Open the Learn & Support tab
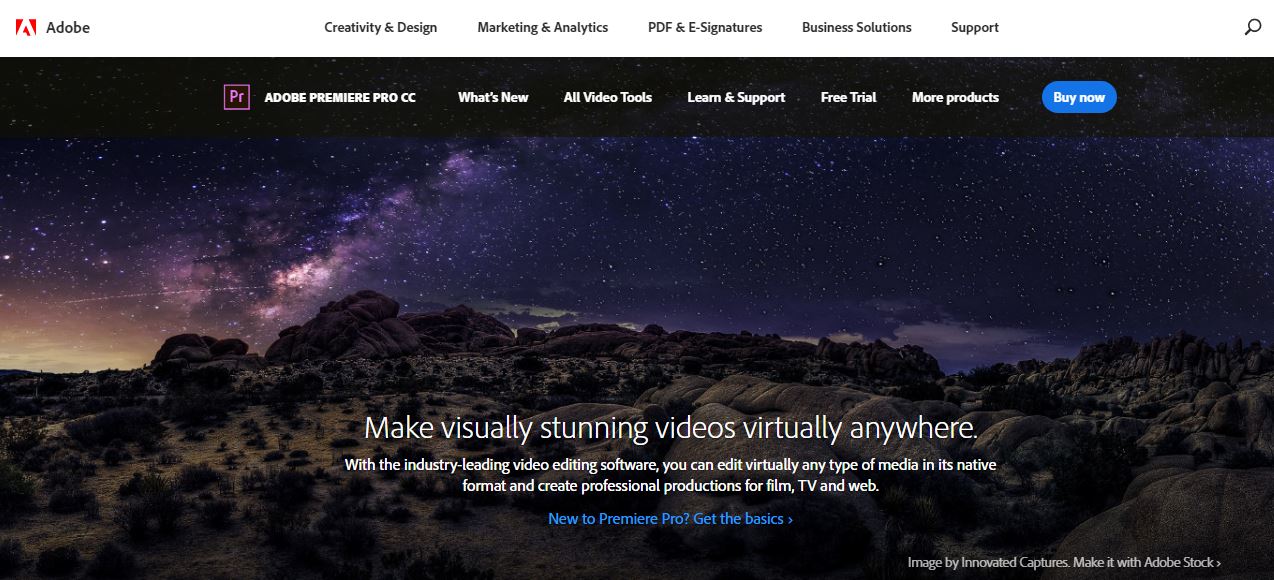The height and width of the screenshot is (580, 1274). (736, 97)
